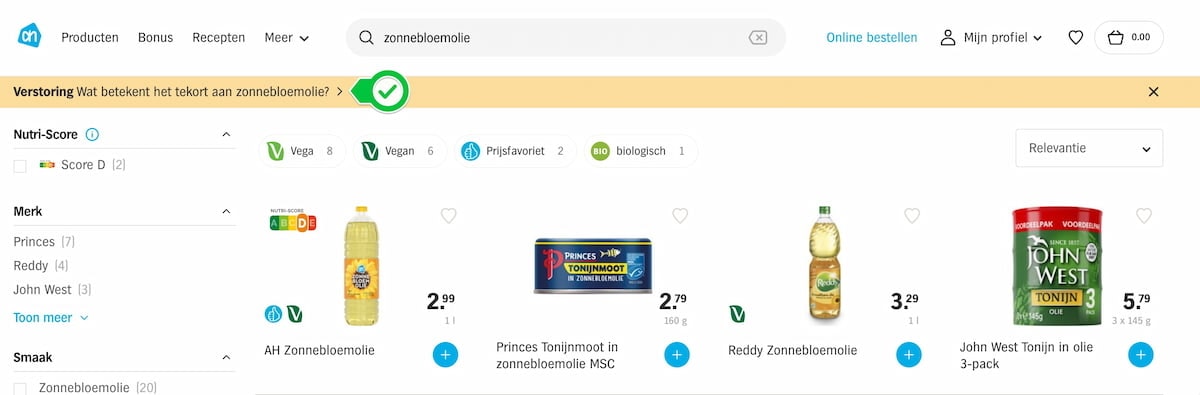
Task: Click Nutri-Score info icon
Action: (92, 134)
